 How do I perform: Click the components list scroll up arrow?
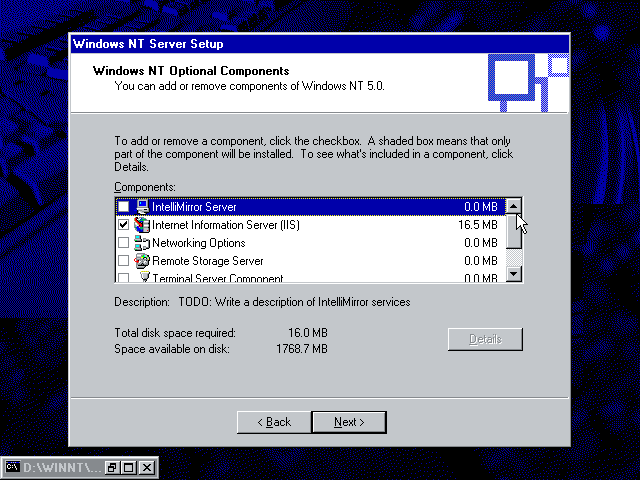pyautogui.click(x=514, y=206)
